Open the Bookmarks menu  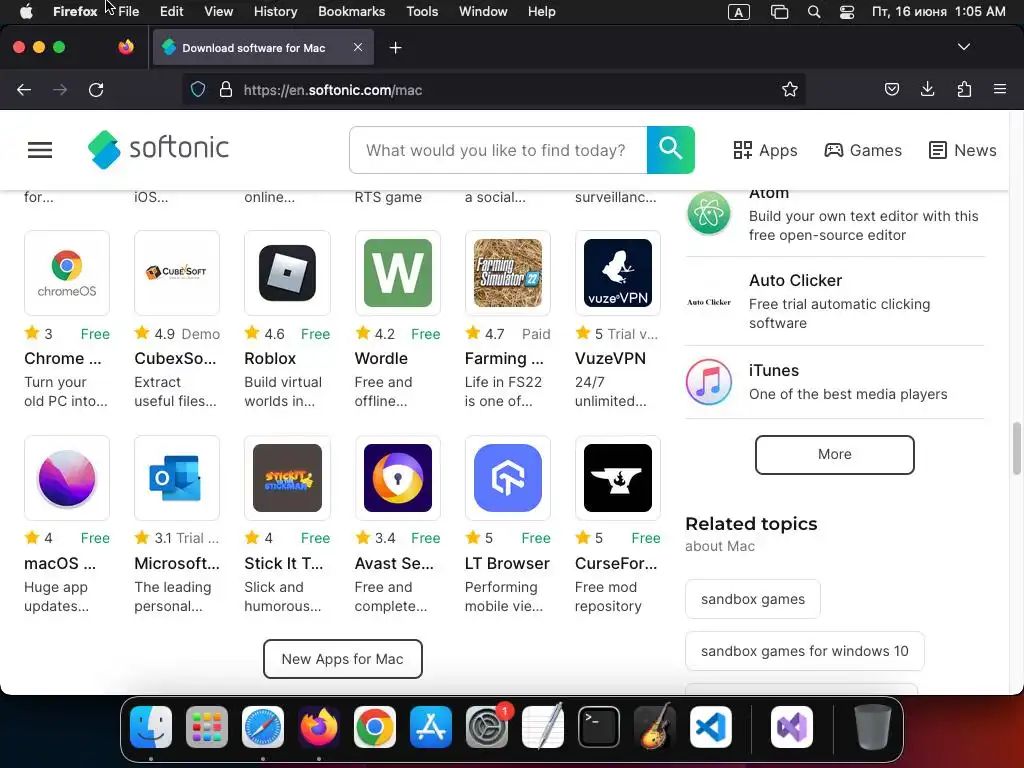pos(351,11)
